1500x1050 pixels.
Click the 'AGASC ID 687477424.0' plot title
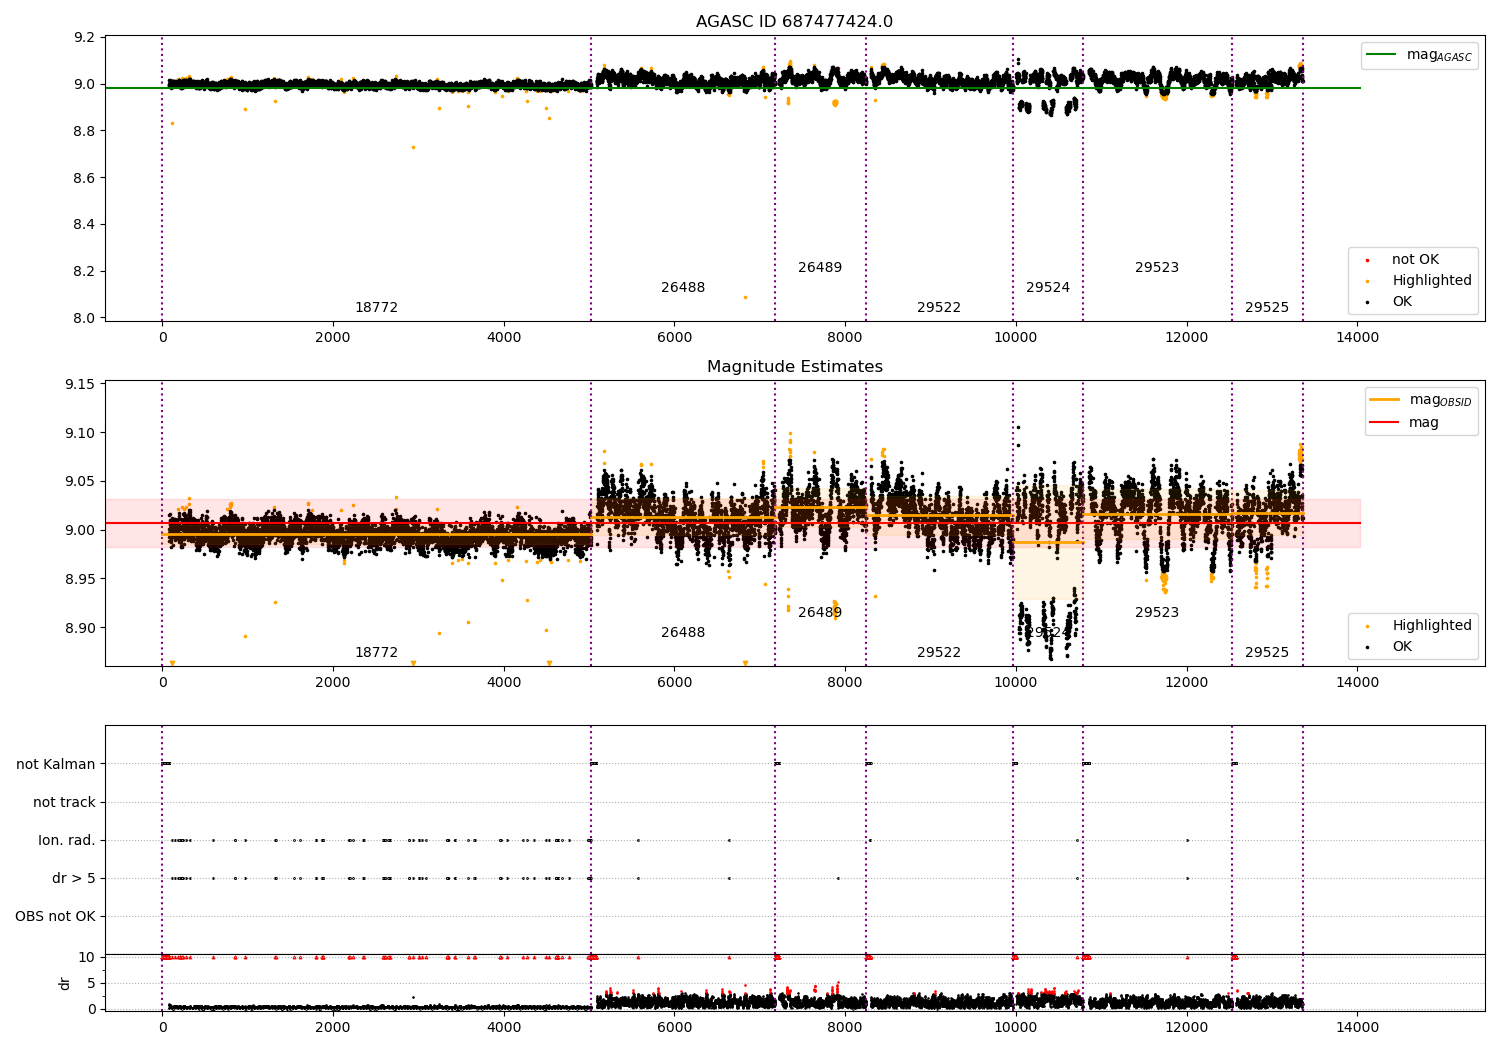tap(794, 22)
